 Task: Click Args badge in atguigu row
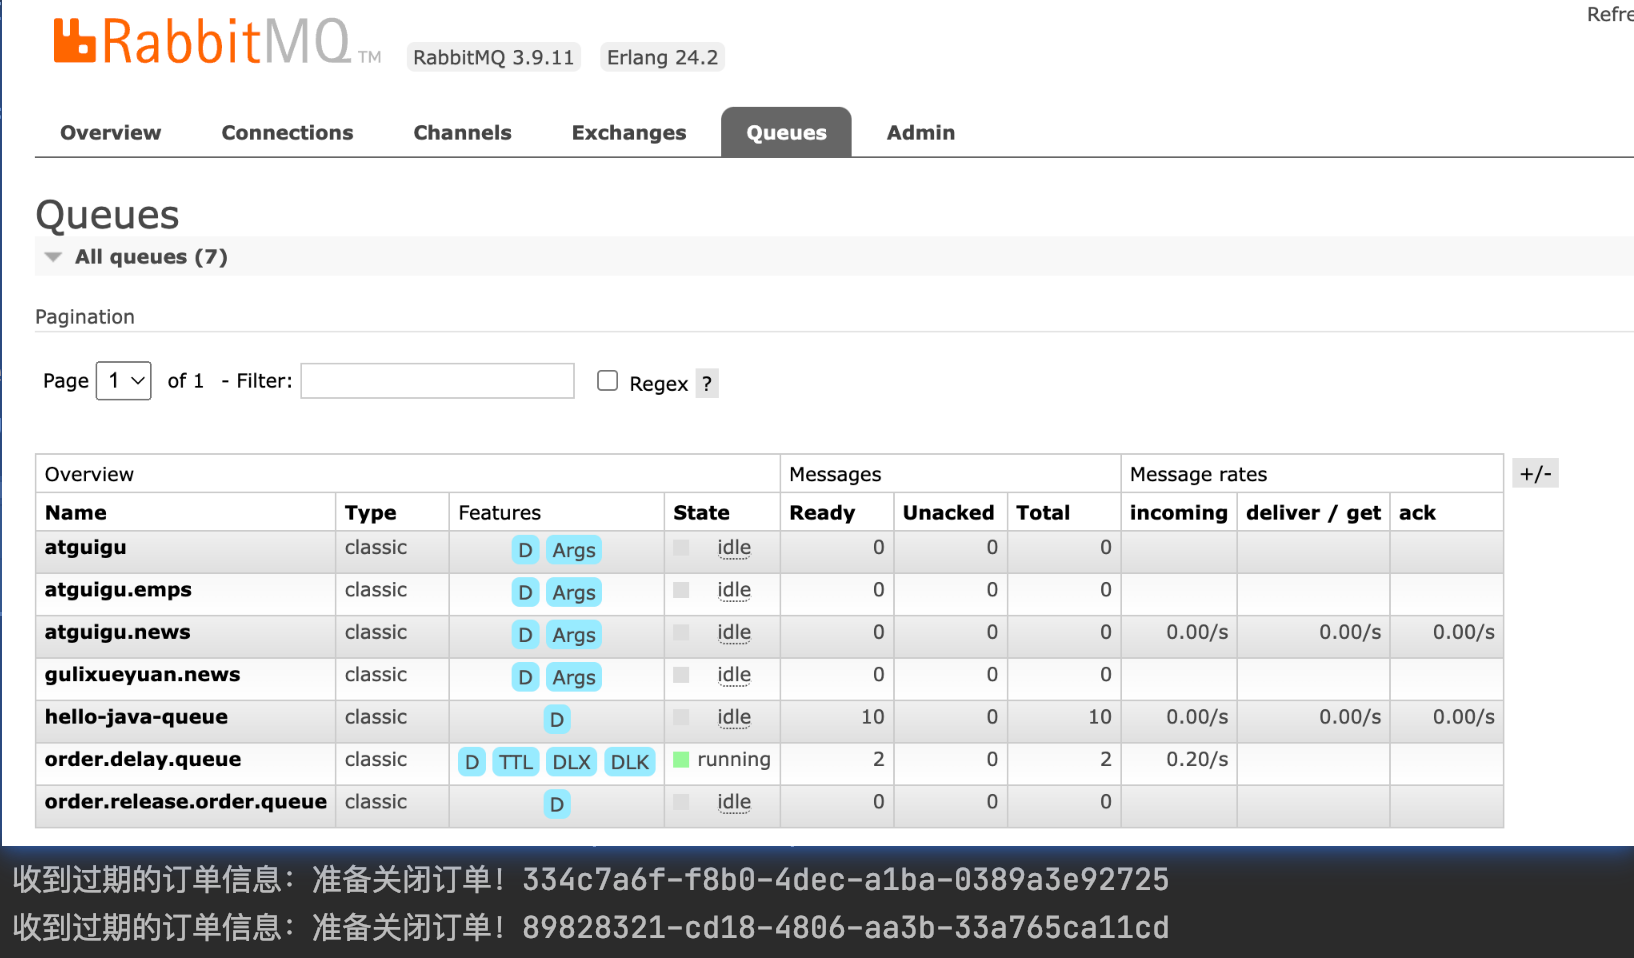(x=574, y=550)
